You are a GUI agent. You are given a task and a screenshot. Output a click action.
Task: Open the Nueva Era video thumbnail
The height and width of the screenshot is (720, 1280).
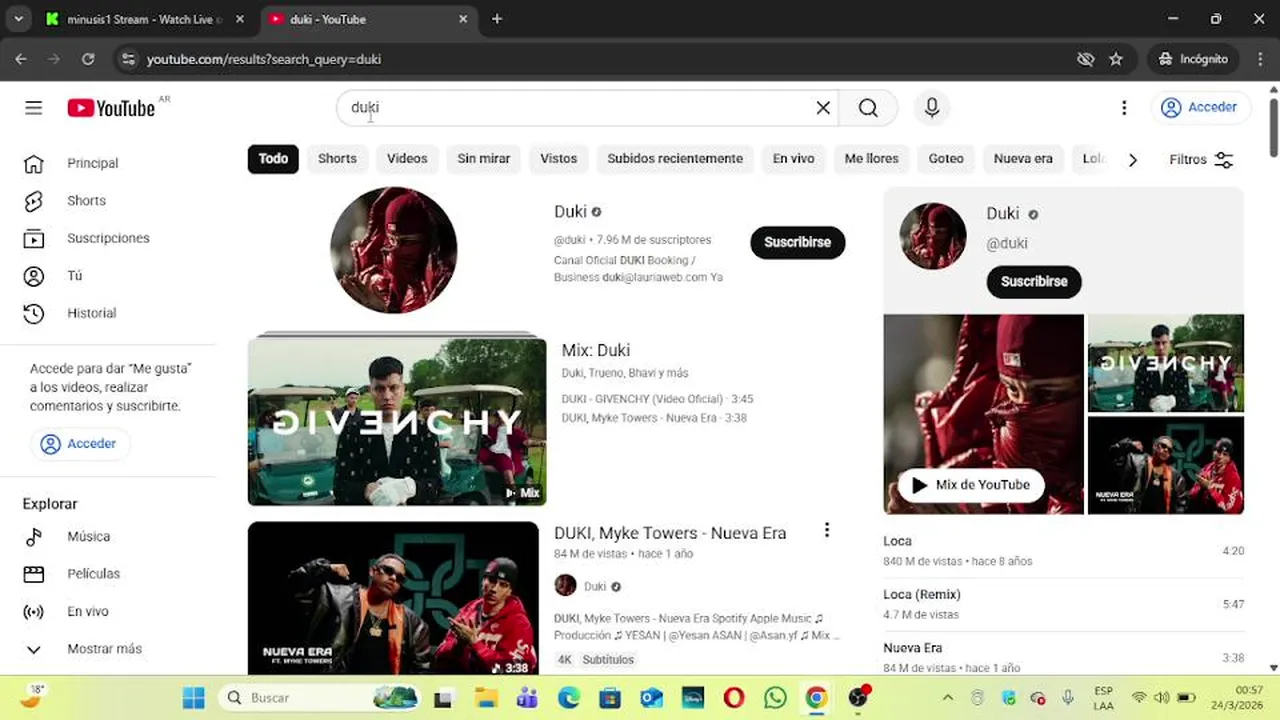click(x=393, y=600)
